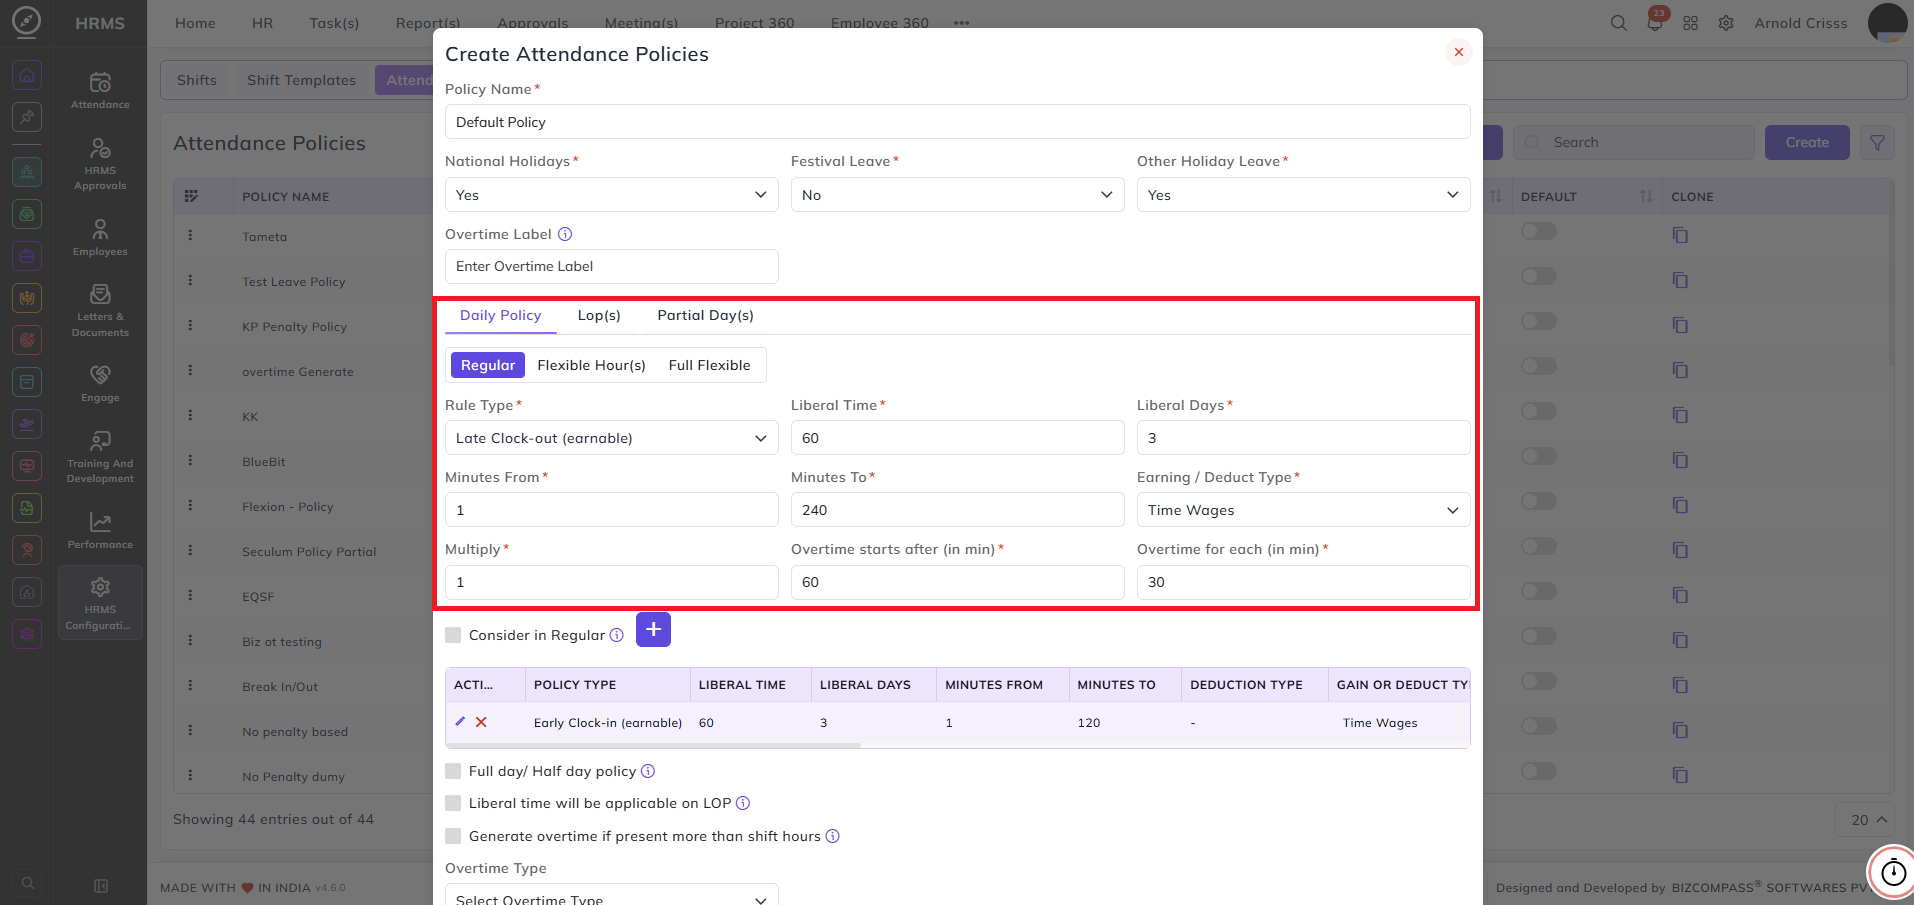1914x905 pixels.
Task: Switch to Daily Policy tab
Action: [x=500, y=315]
